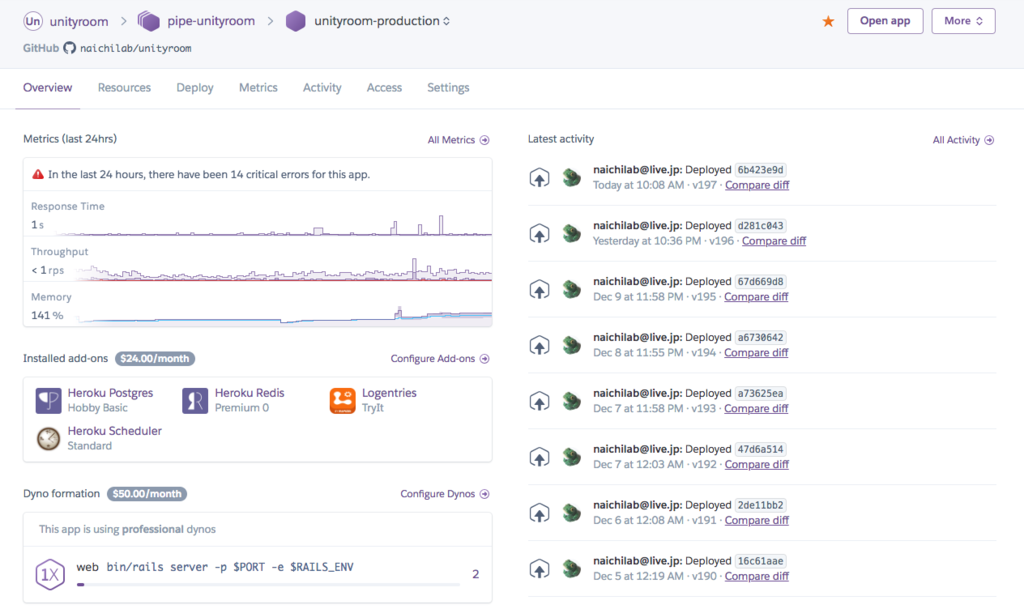
Task: Open the Metrics tab
Action: pos(258,87)
